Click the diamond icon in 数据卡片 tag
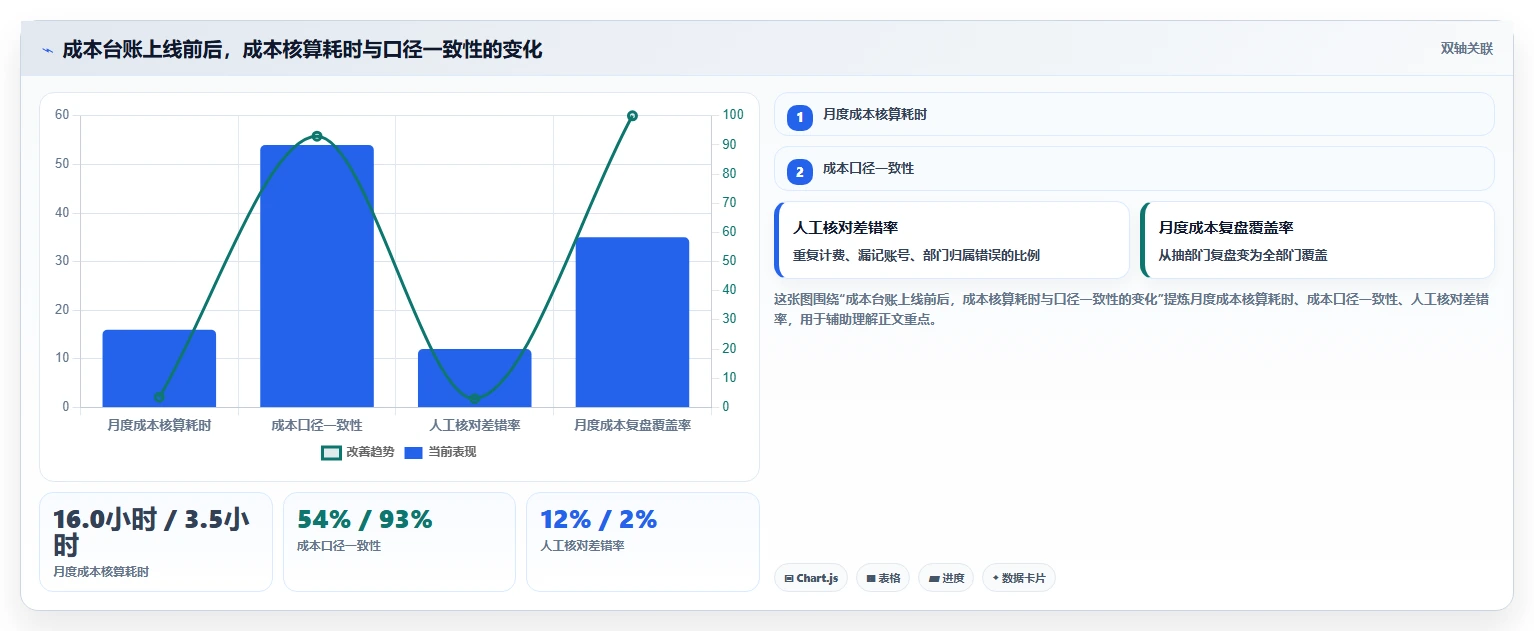This screenshot has height=631, width=1534. (x=995, y=578)
